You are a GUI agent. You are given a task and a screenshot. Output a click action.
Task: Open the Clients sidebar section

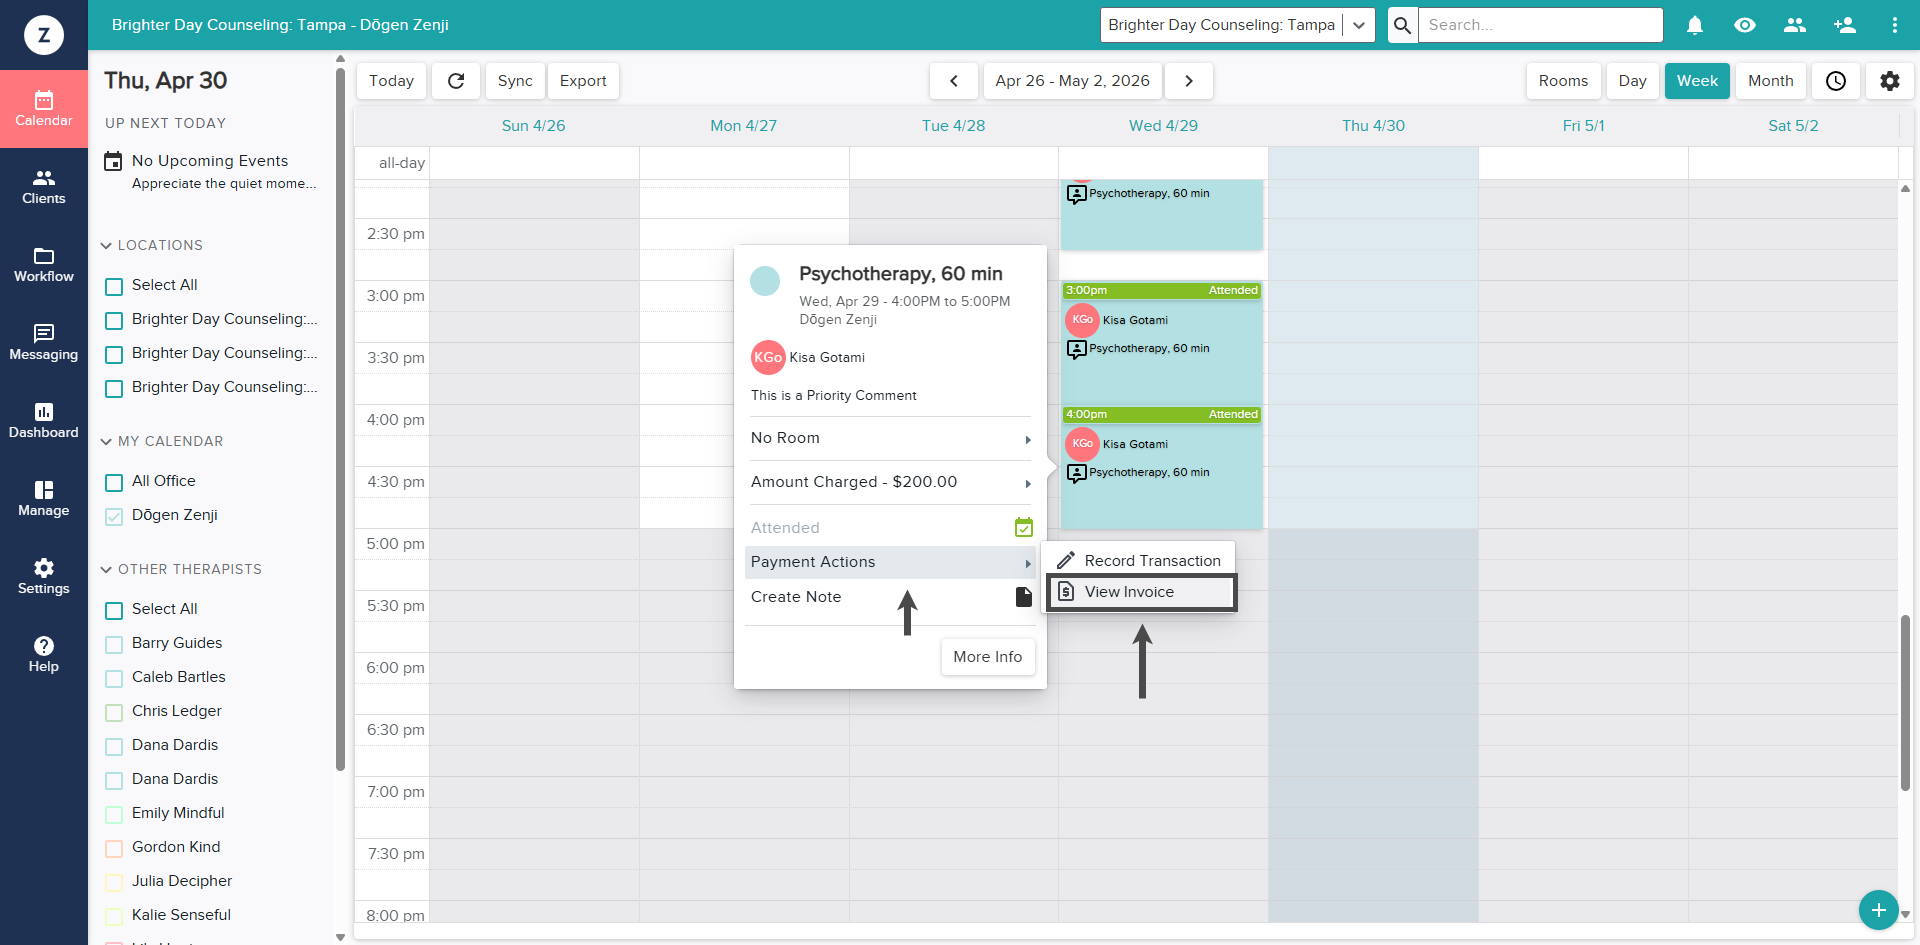(x=44, y=187)
